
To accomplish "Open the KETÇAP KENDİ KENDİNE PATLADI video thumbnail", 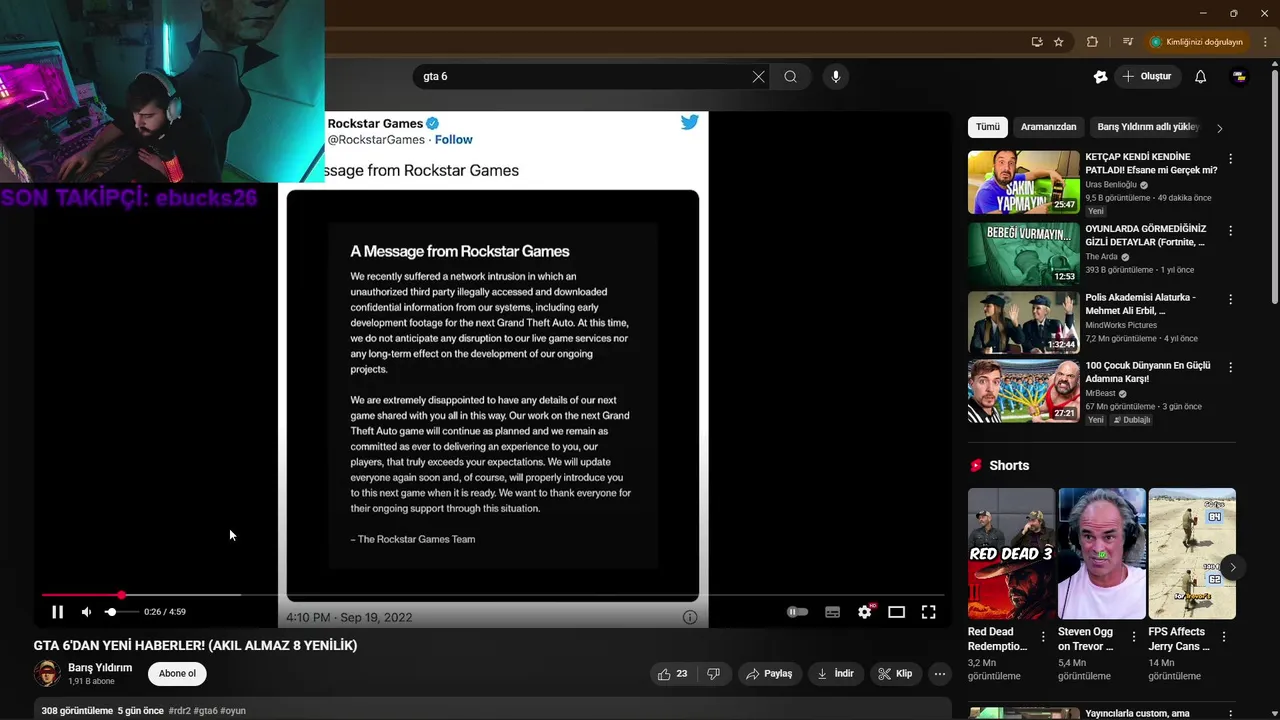I will [1024, 182].
